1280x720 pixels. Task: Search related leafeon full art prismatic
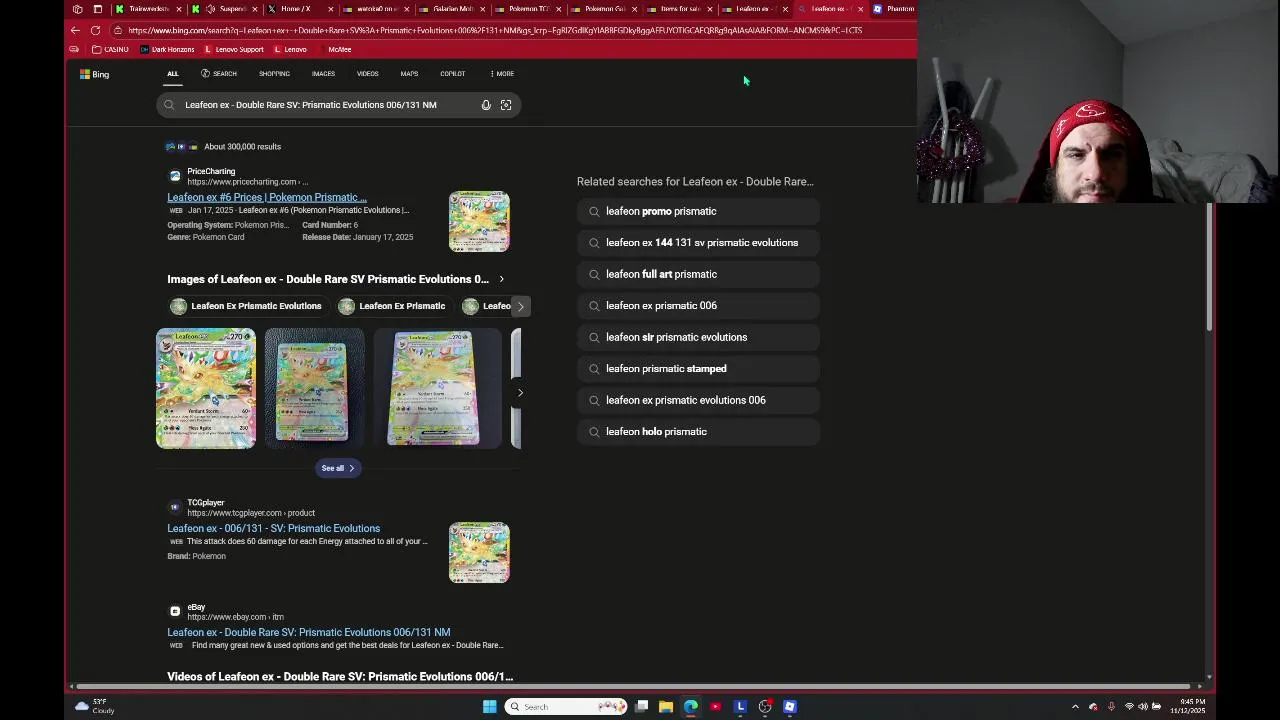[x=698, y=274]
